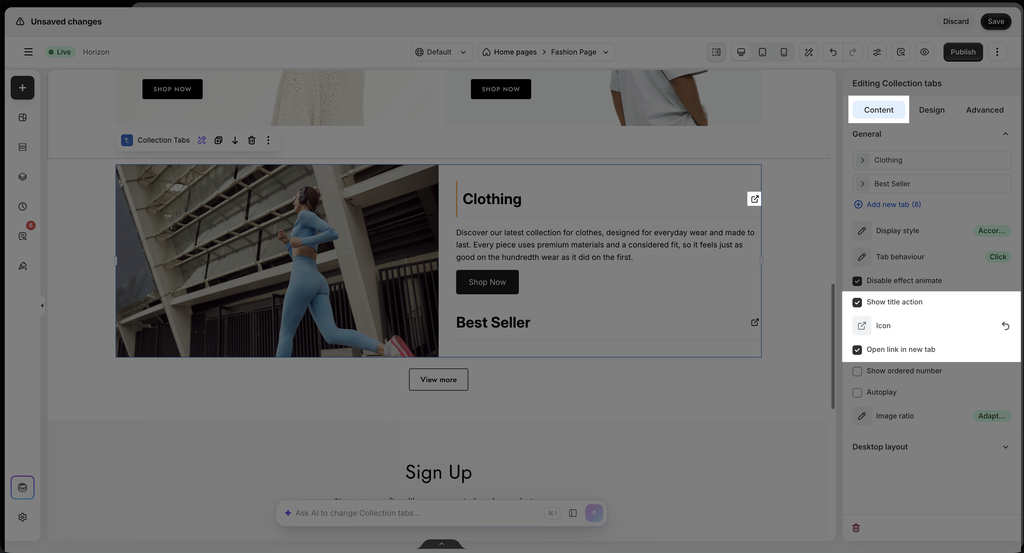
Task: Click the Best Seller accordion title
Action: (x=493, y=323)
